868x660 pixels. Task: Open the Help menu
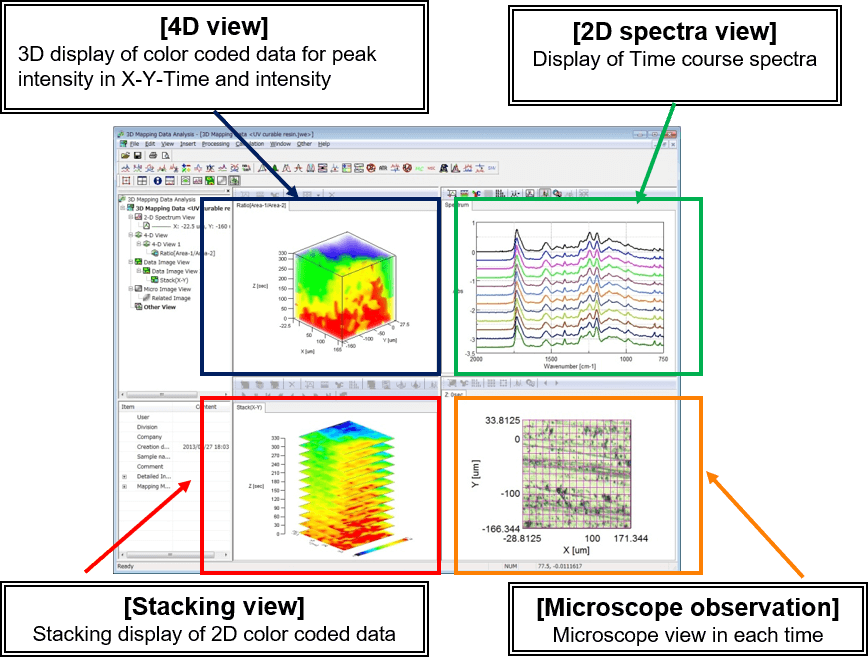coord(324,144)
